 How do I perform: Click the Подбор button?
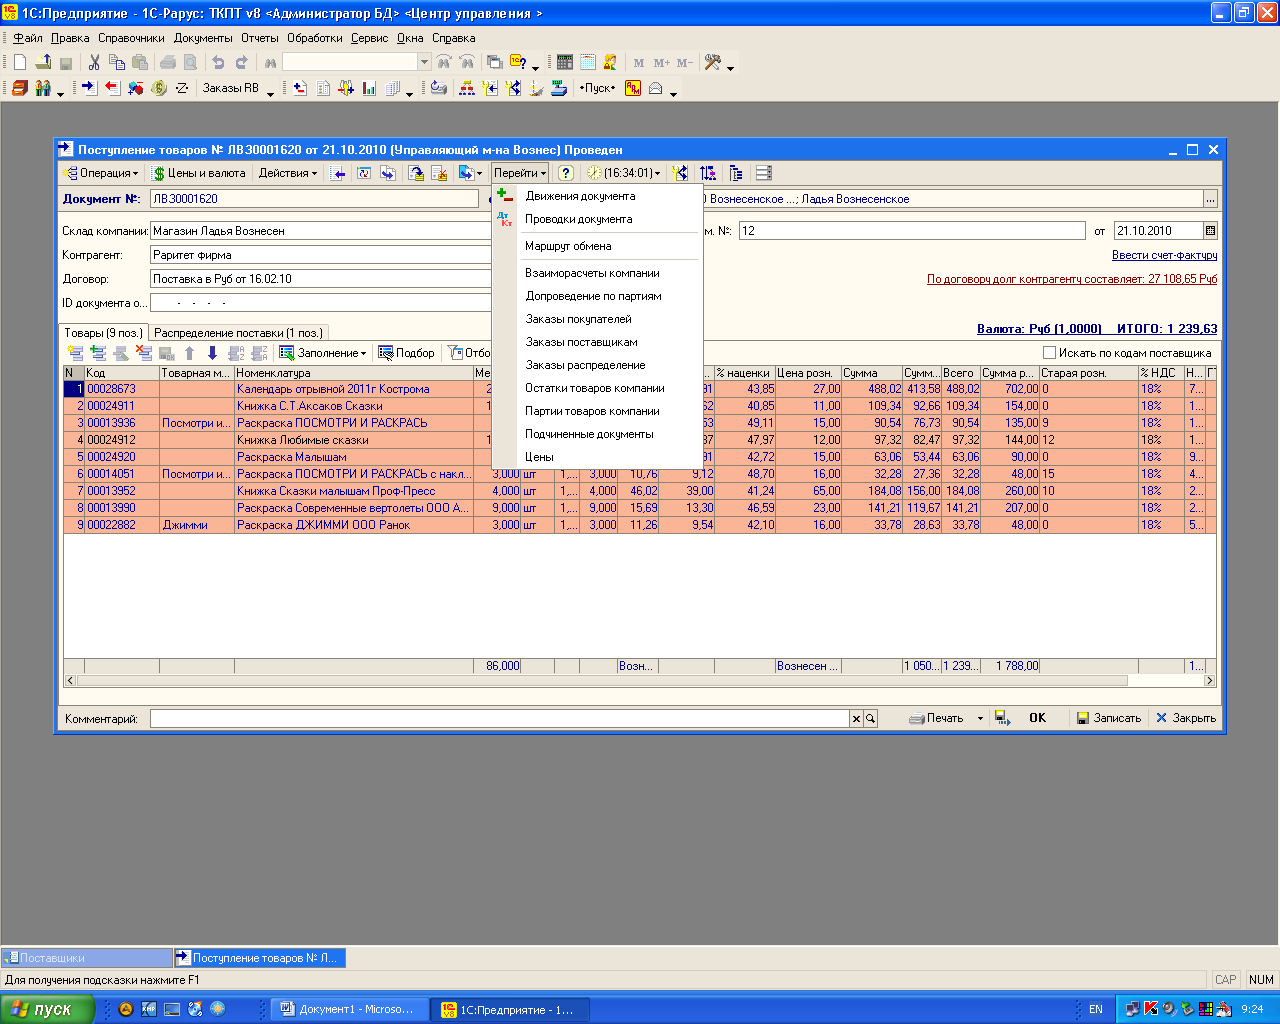[406, 353]
